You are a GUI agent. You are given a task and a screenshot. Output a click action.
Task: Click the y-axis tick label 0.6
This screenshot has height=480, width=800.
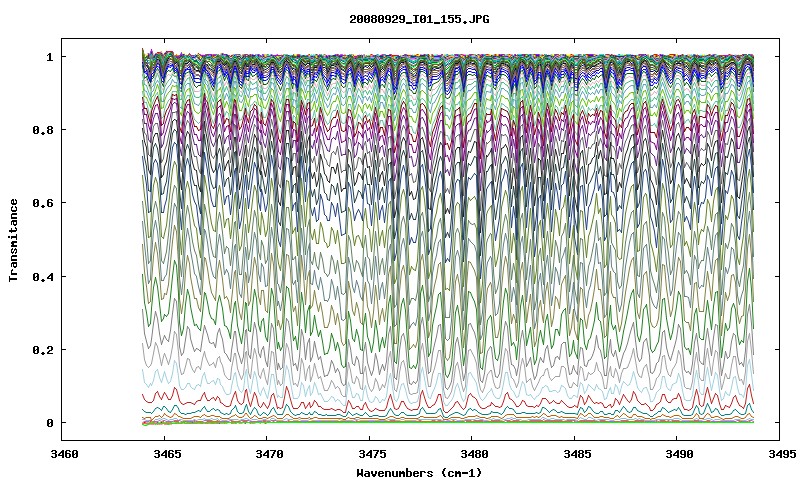[43, 203]
